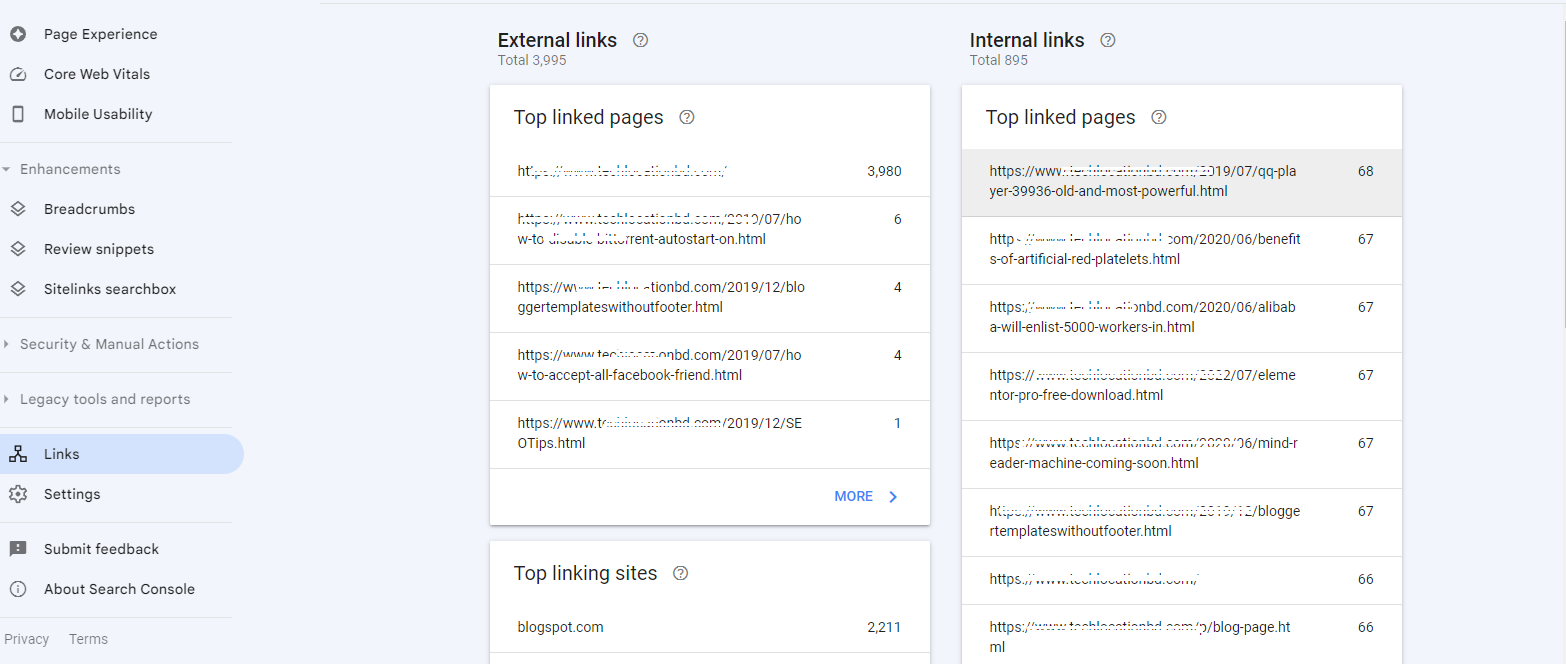
Task: Click the Mobile Usability phone icon
Action: tap(18, 114)
